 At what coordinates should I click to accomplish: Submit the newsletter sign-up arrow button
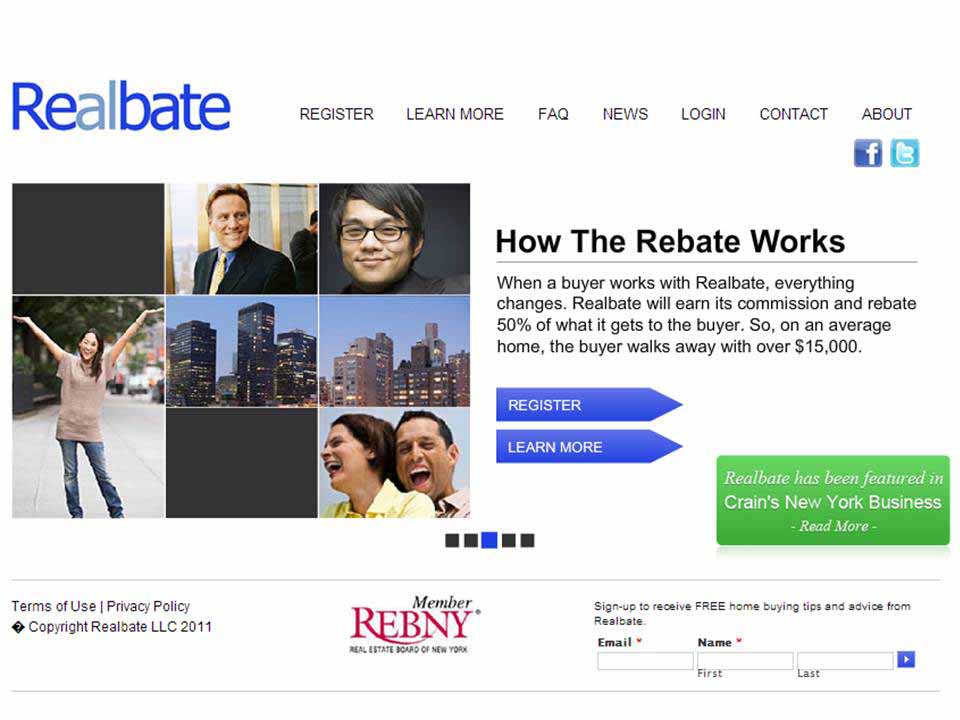coord(906,660)
